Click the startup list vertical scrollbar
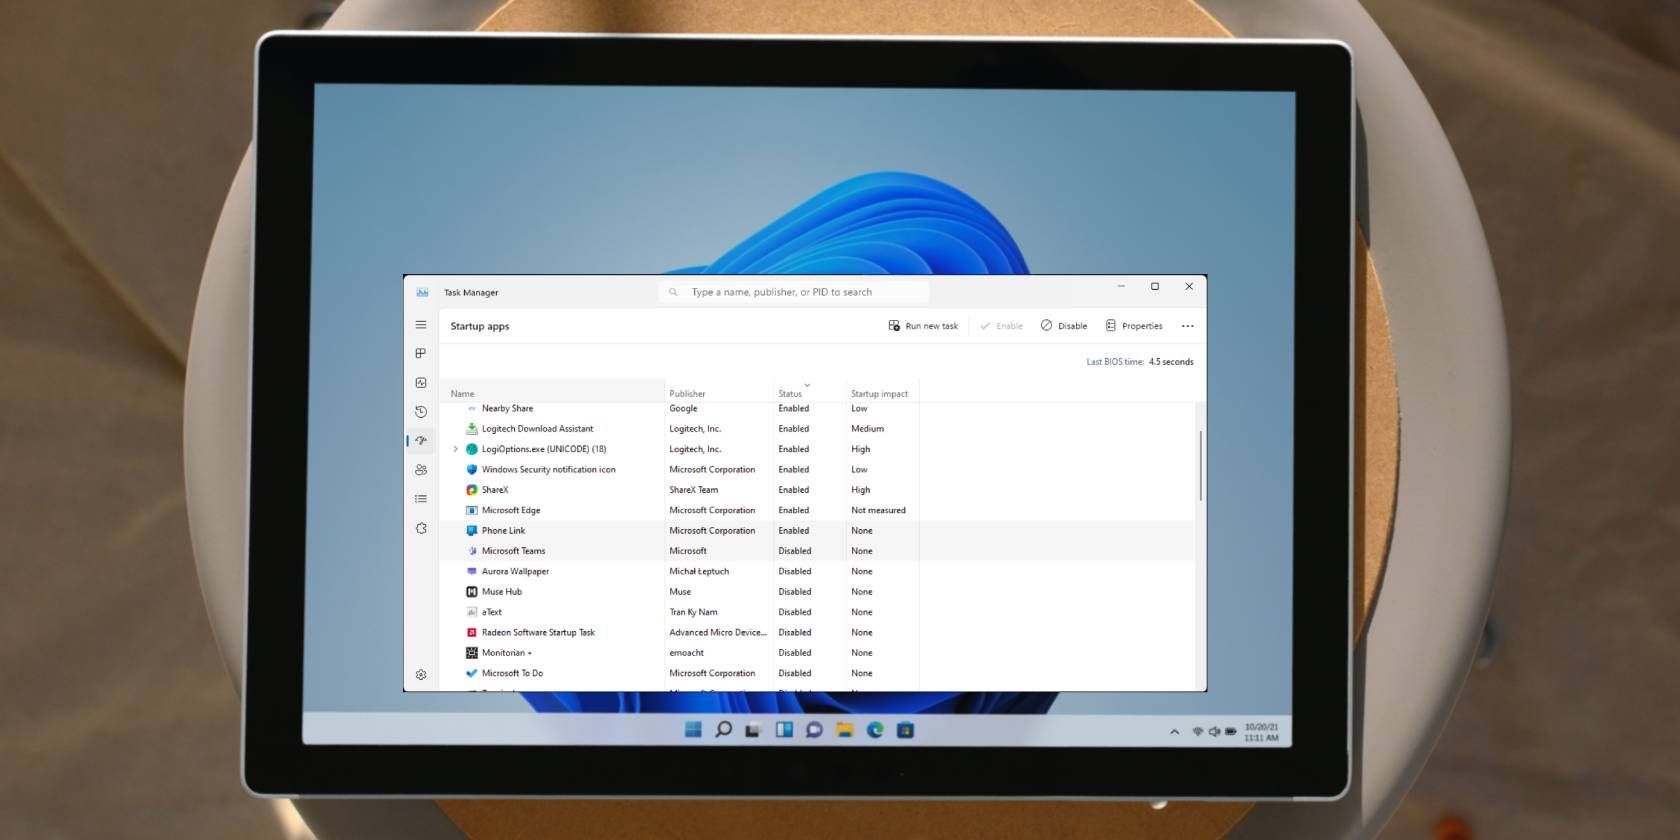 coord(1200,466)
